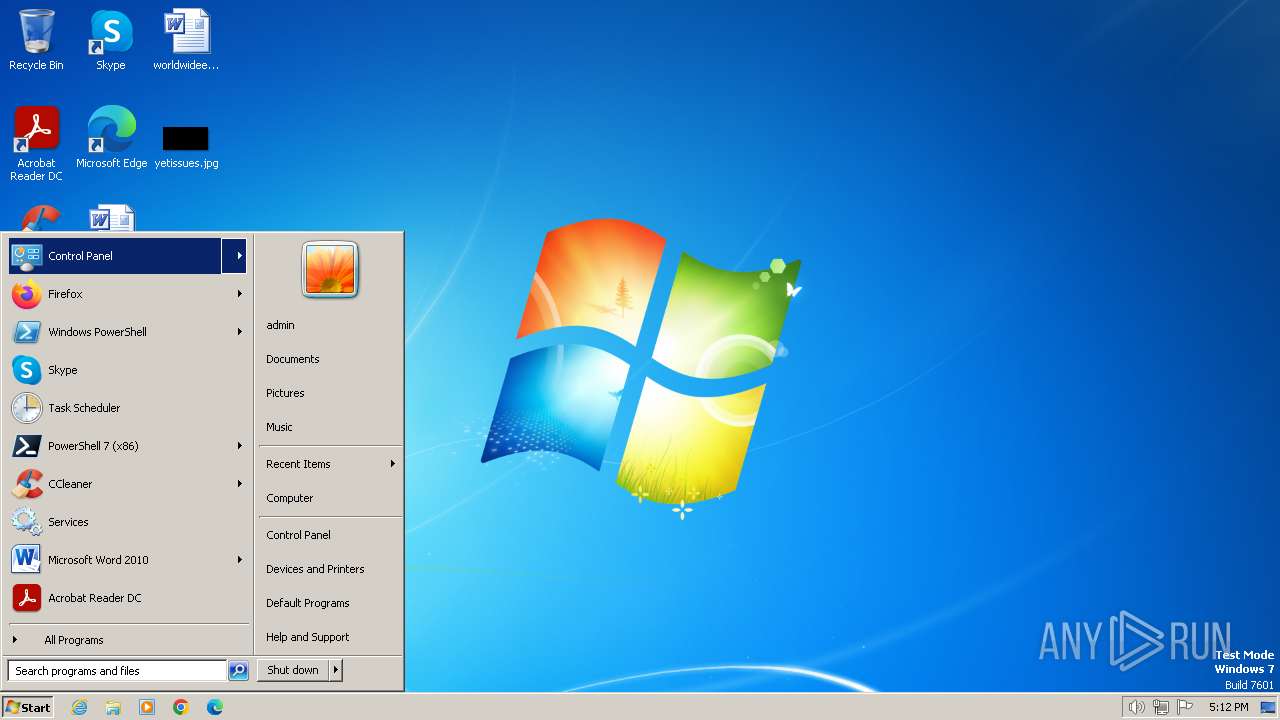Open Windows Explorer folder on taskbar
This screenshot has height=720, width=1280.
tap(113, 707)
